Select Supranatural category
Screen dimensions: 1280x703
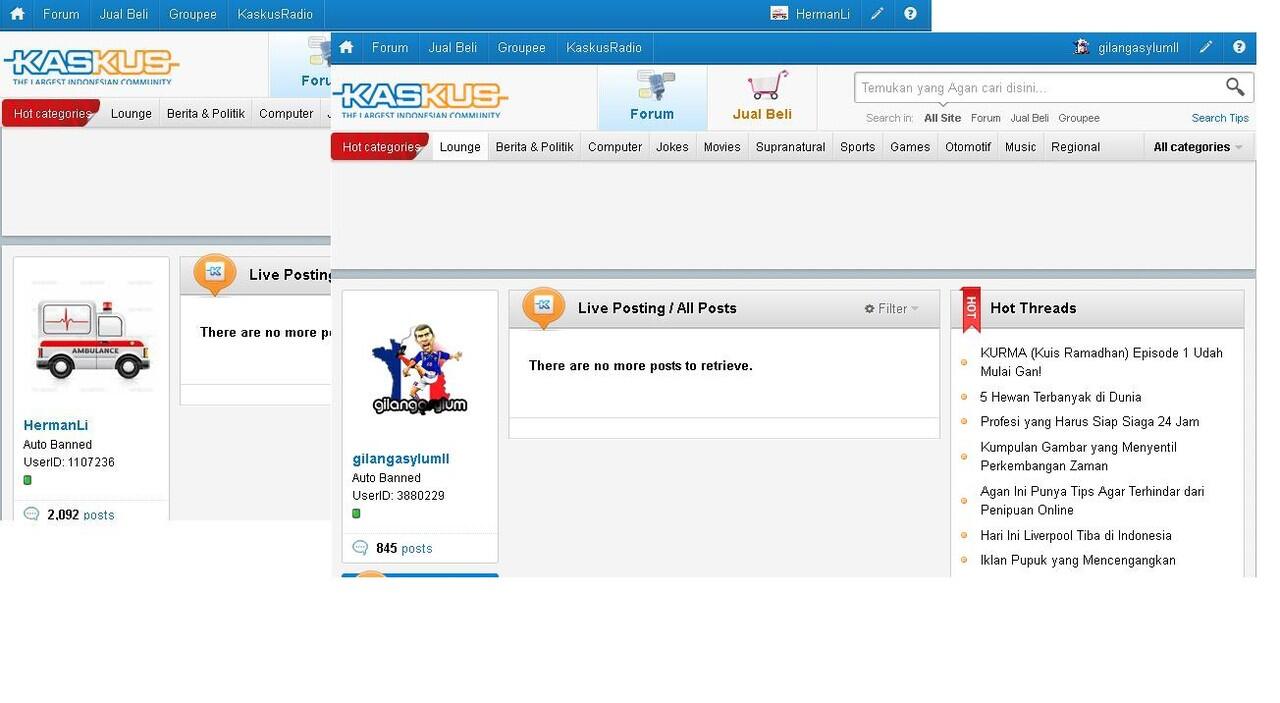[790, 147]
